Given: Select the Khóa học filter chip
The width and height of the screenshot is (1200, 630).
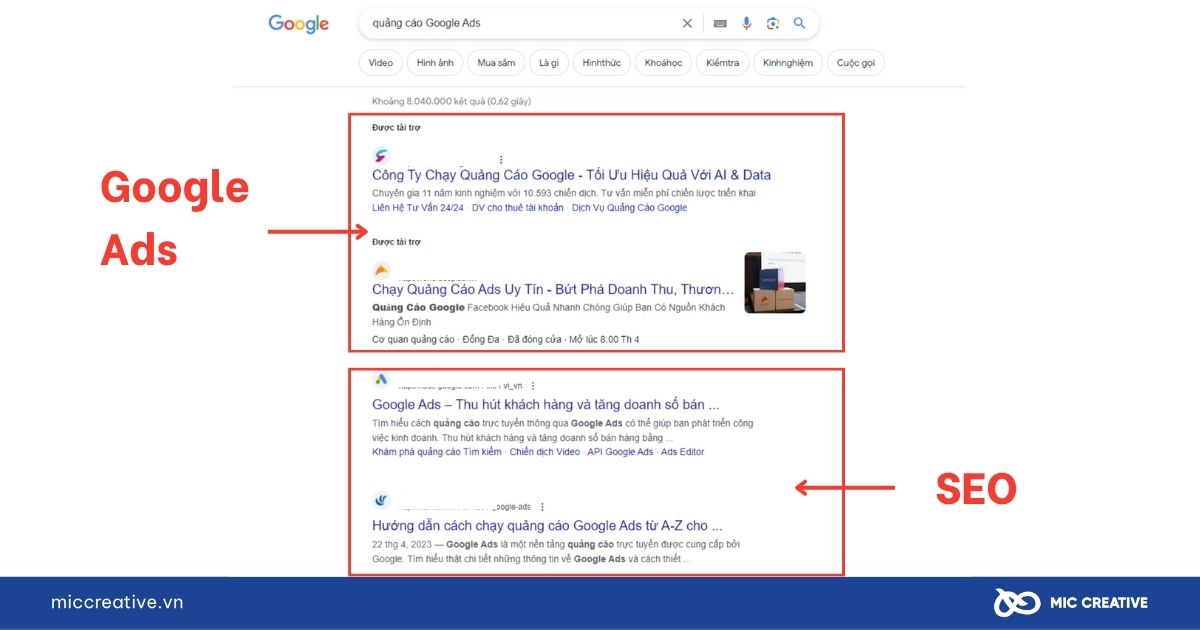Looking at the screenshot, I should click(663, 62).
